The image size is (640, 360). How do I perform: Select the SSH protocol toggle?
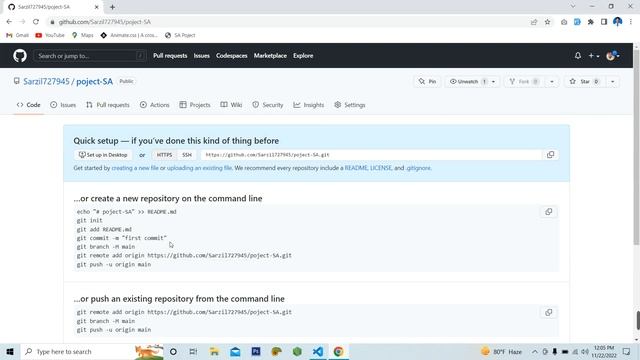(x=187, y=155)
